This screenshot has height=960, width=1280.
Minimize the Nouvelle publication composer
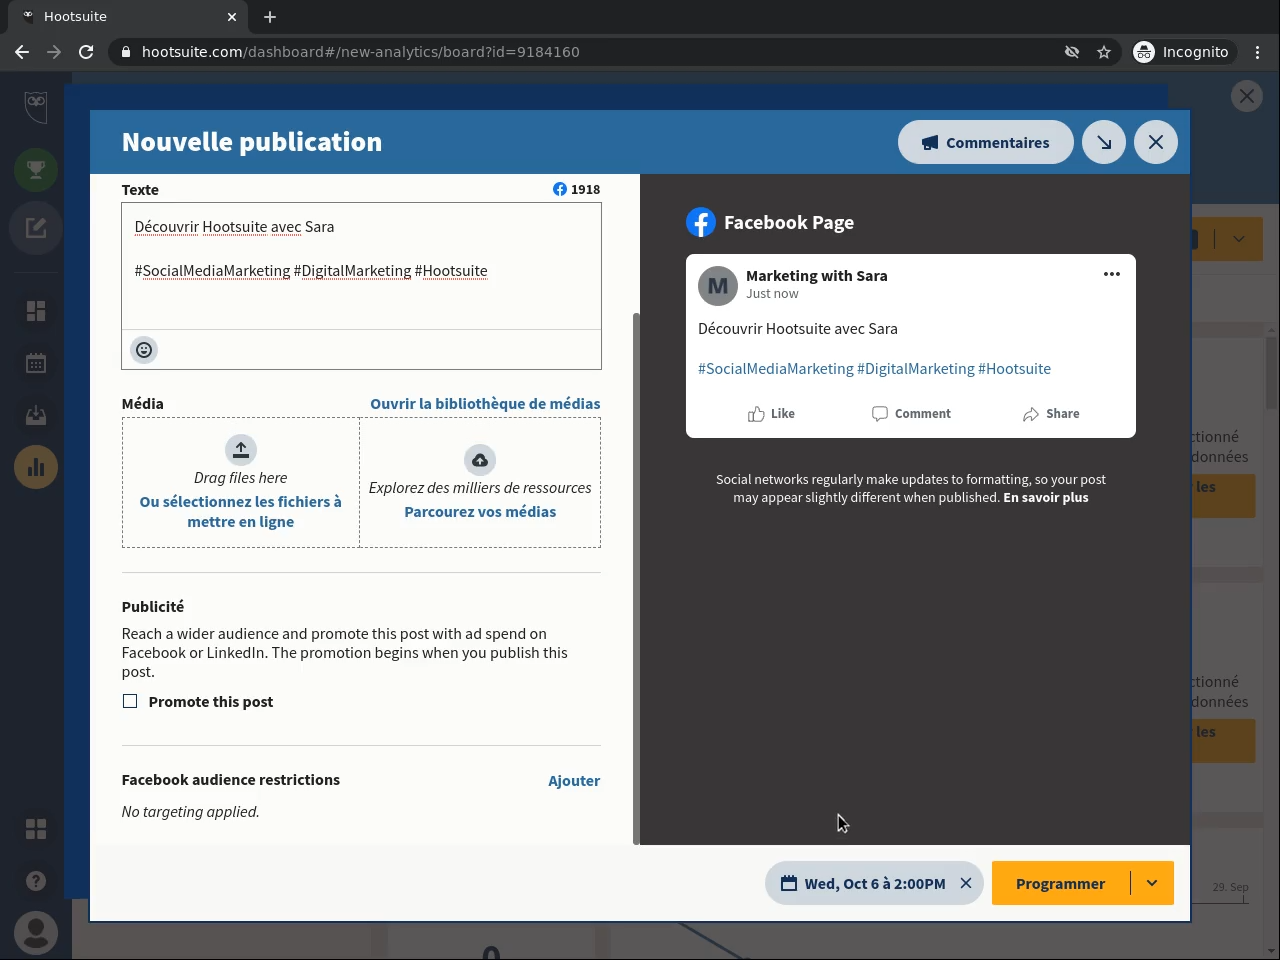(x=1104, y=142)
